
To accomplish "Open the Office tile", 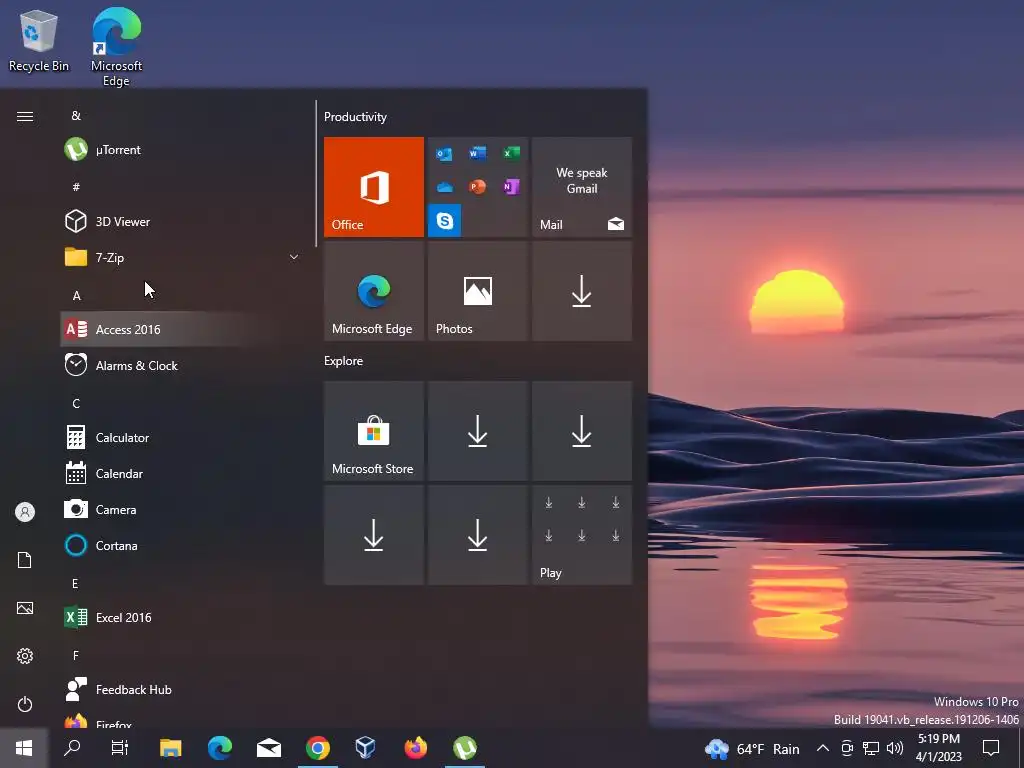I will click(x=374, y=187).
